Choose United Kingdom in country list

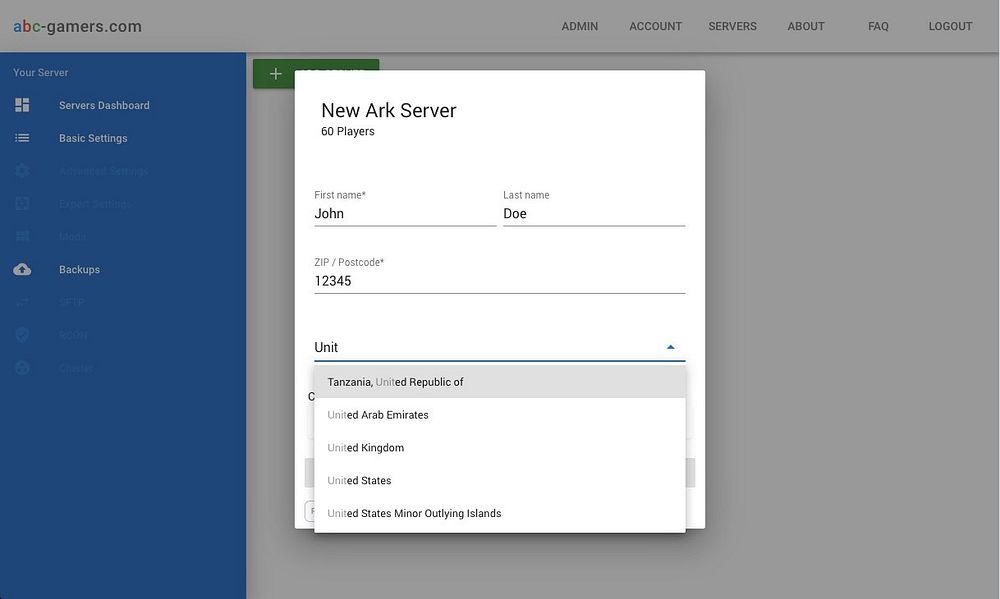[x=499, y=448]
